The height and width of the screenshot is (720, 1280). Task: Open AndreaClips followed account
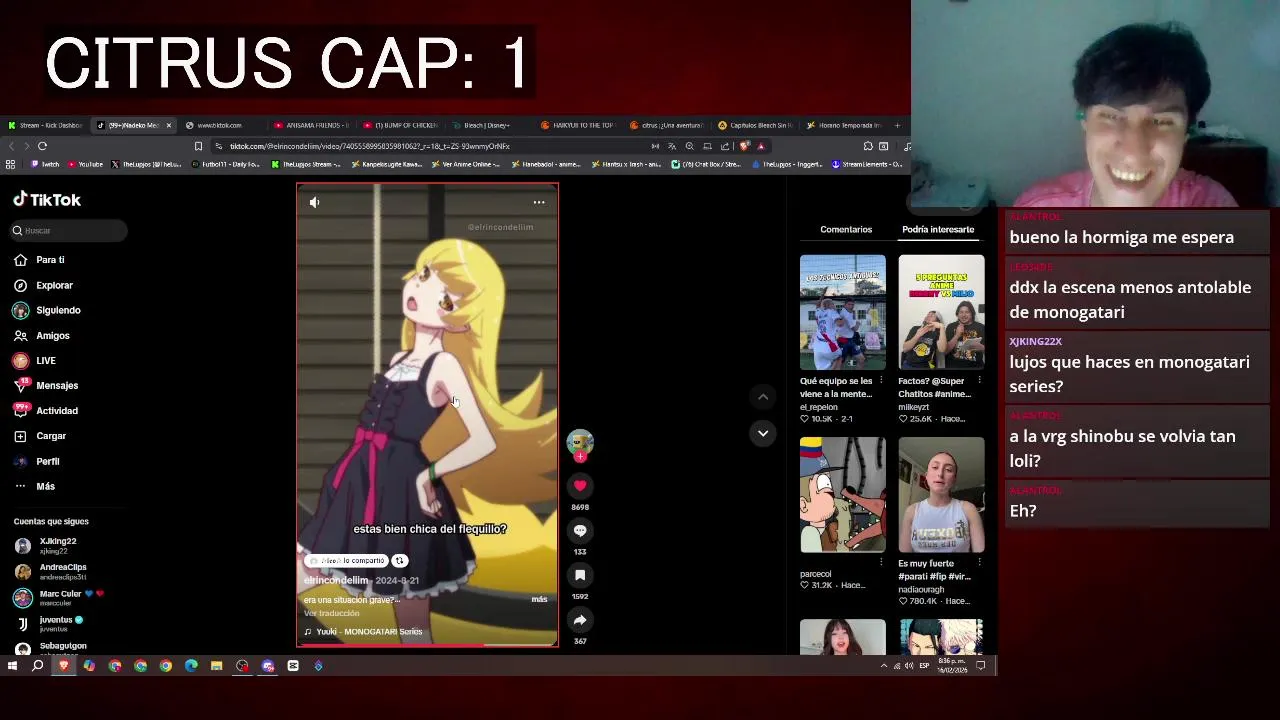(x=64, y=571)
